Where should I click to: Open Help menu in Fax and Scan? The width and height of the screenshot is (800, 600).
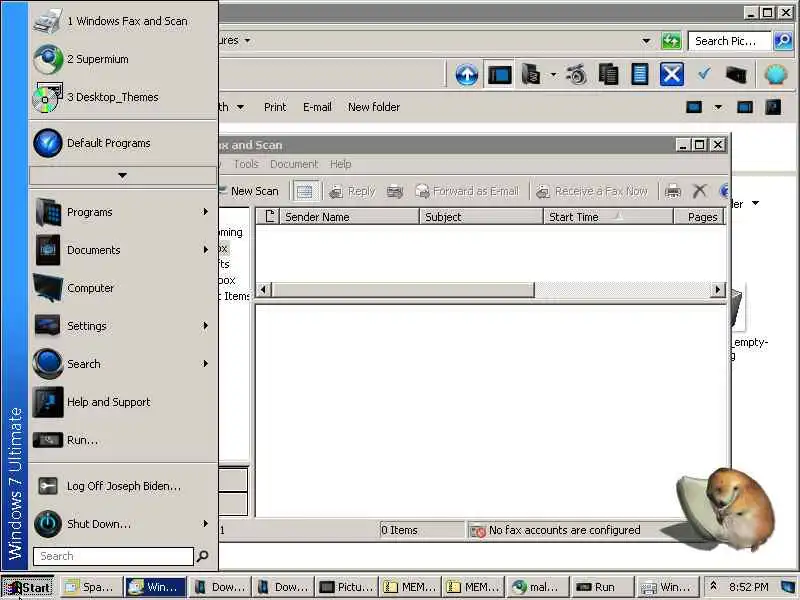pos(340,164)
